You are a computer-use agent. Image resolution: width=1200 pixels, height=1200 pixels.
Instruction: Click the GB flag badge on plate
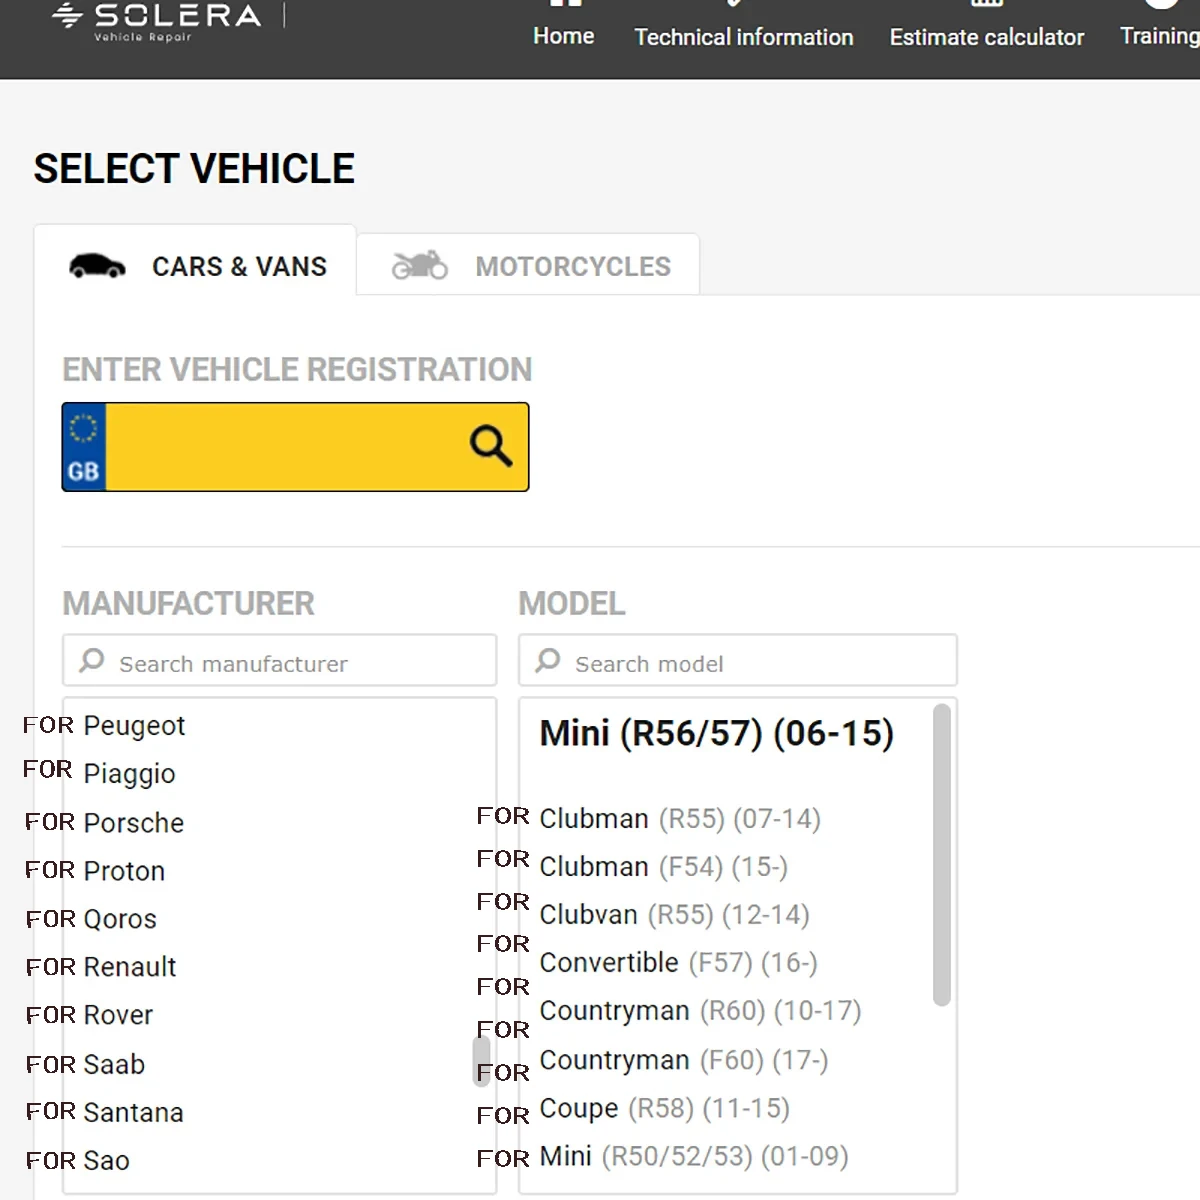(x=84, y=447)
